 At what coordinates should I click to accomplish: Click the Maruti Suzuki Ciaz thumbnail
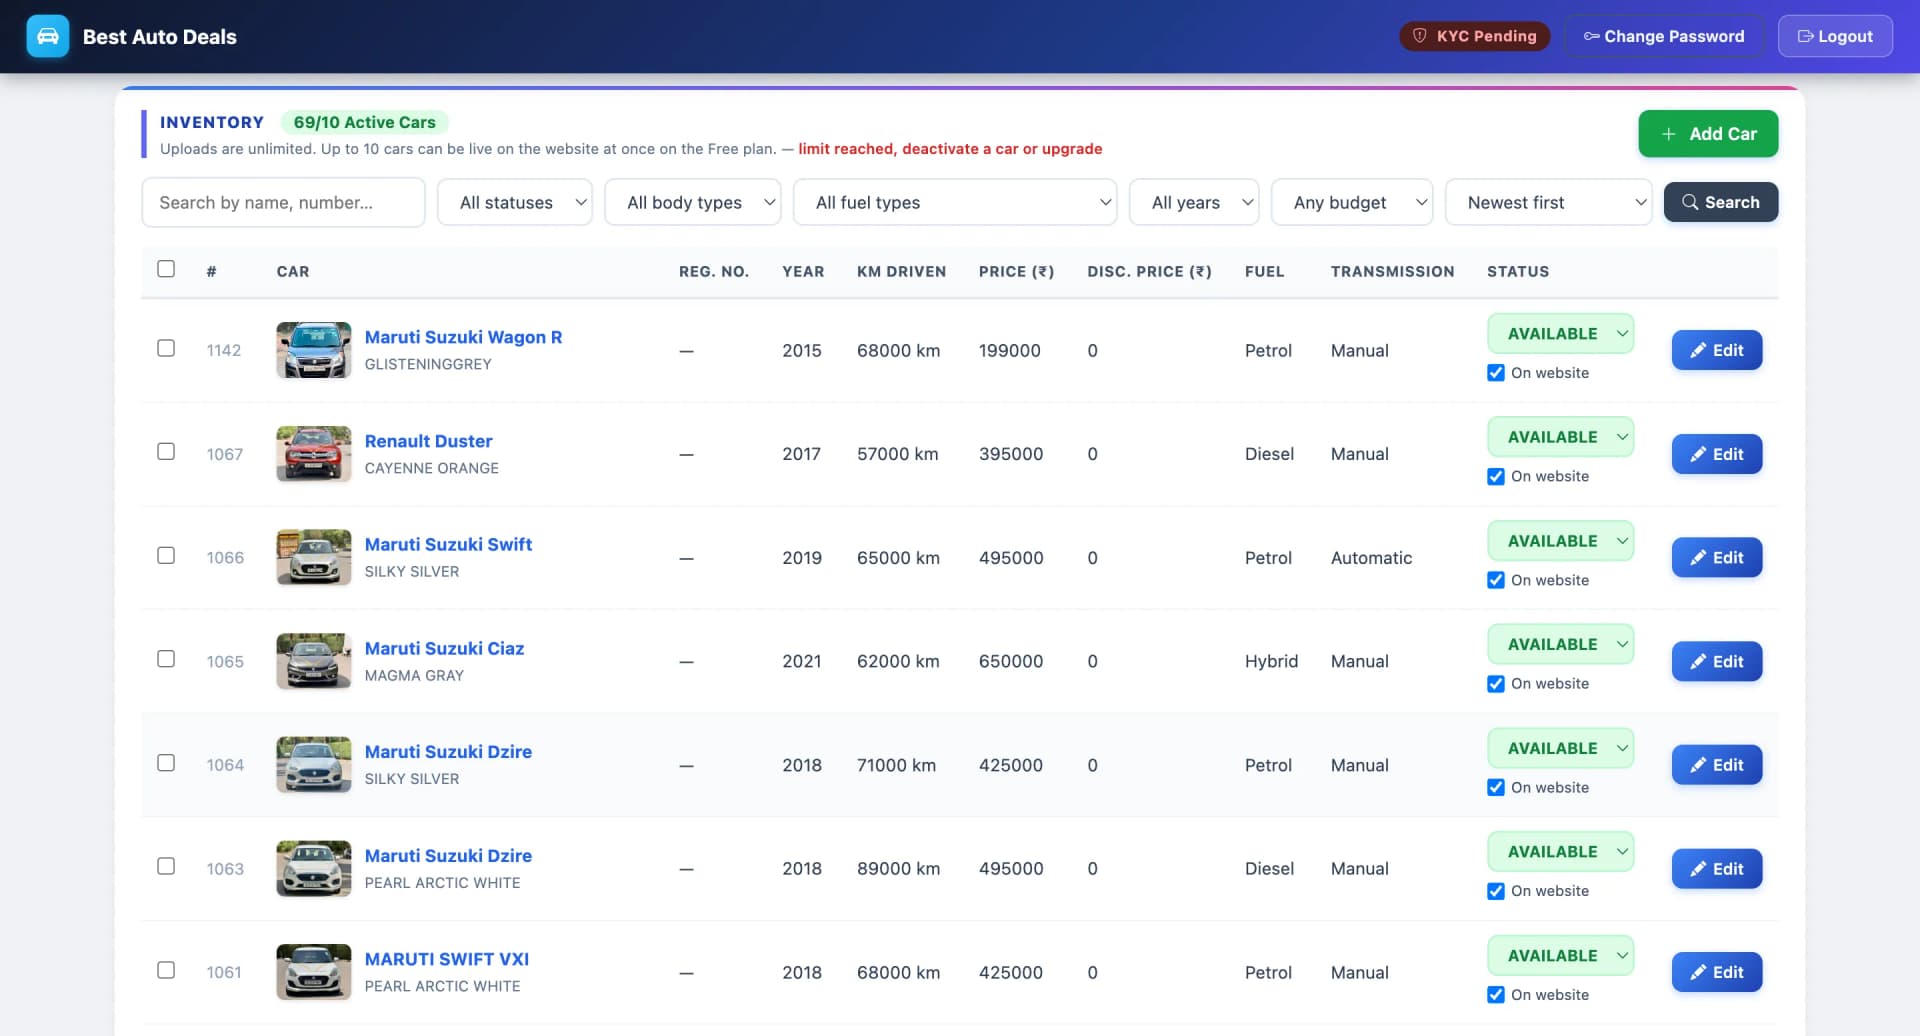point(314,661)
